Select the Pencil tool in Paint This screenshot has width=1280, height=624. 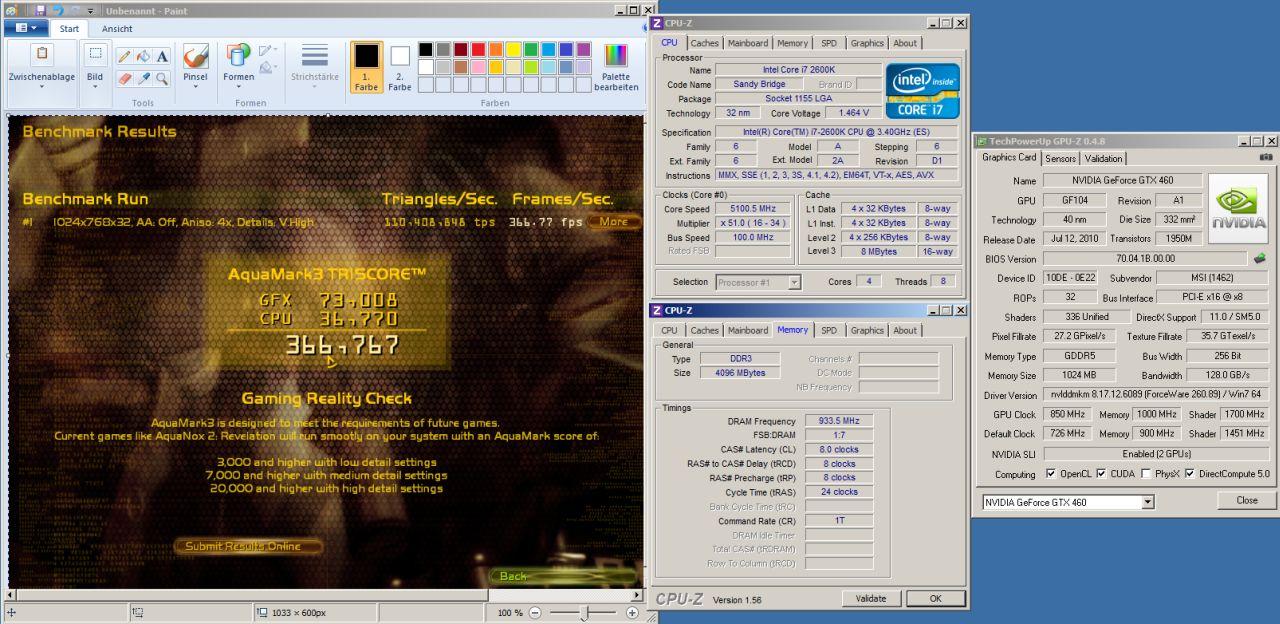point(124,56)
